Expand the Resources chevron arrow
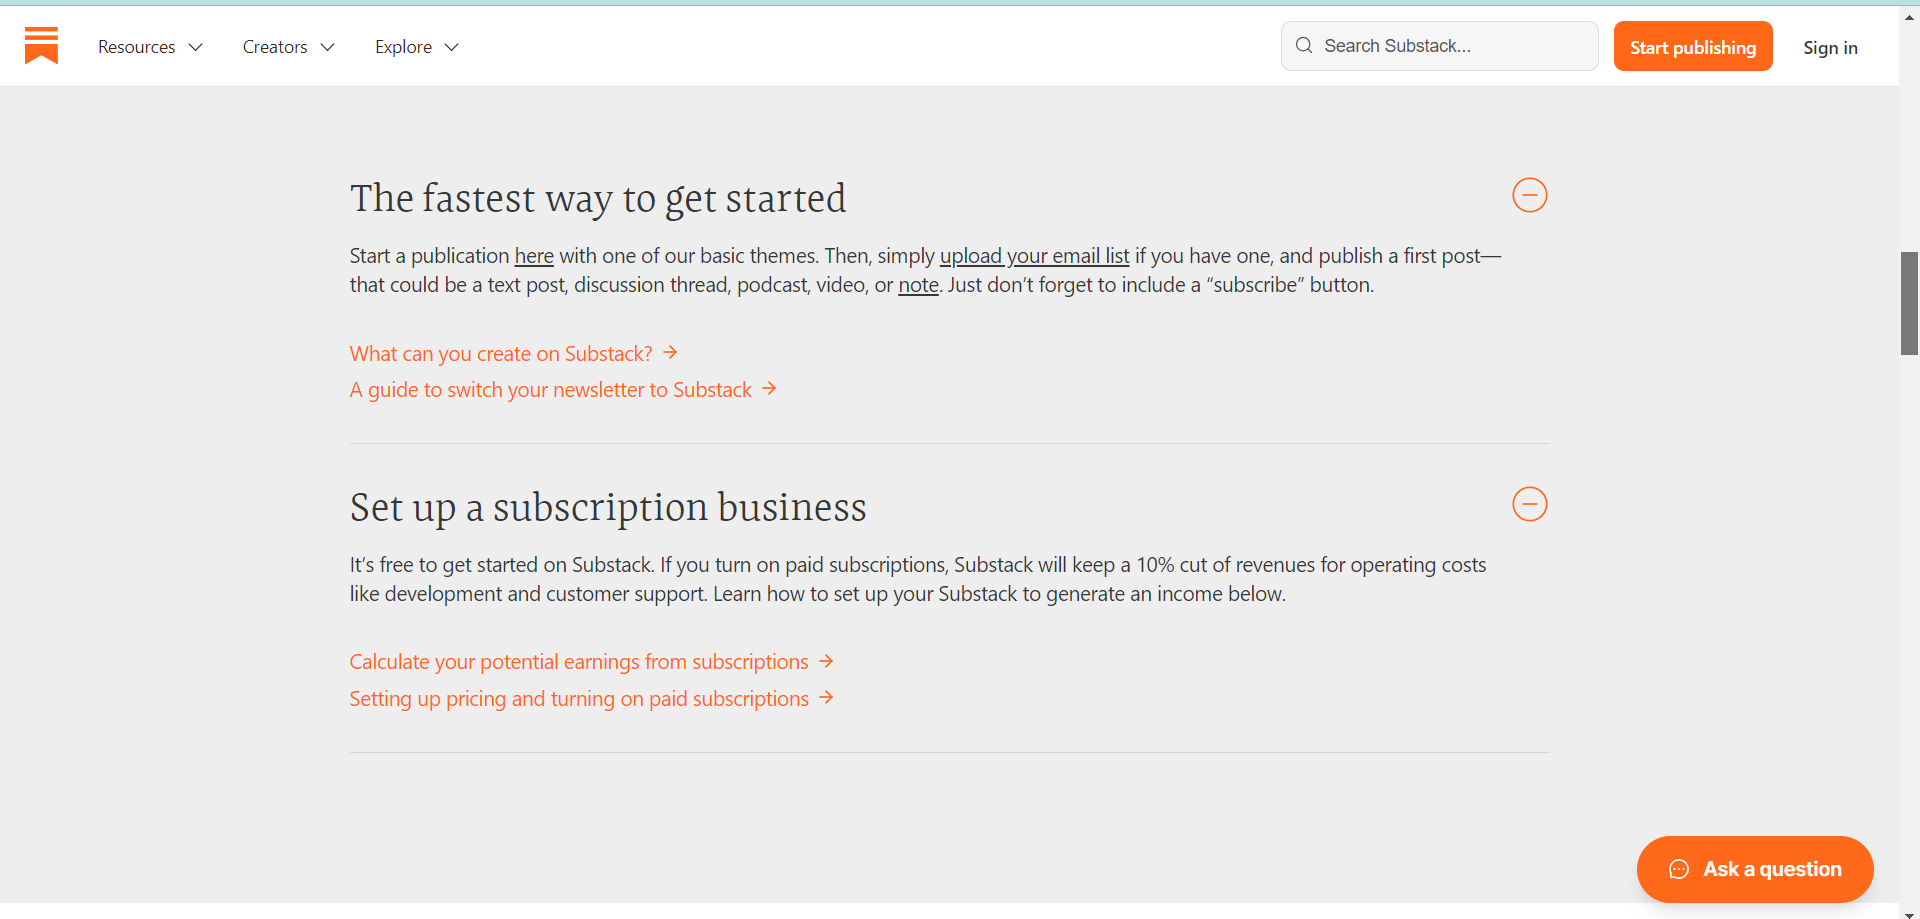 point(196,47)
